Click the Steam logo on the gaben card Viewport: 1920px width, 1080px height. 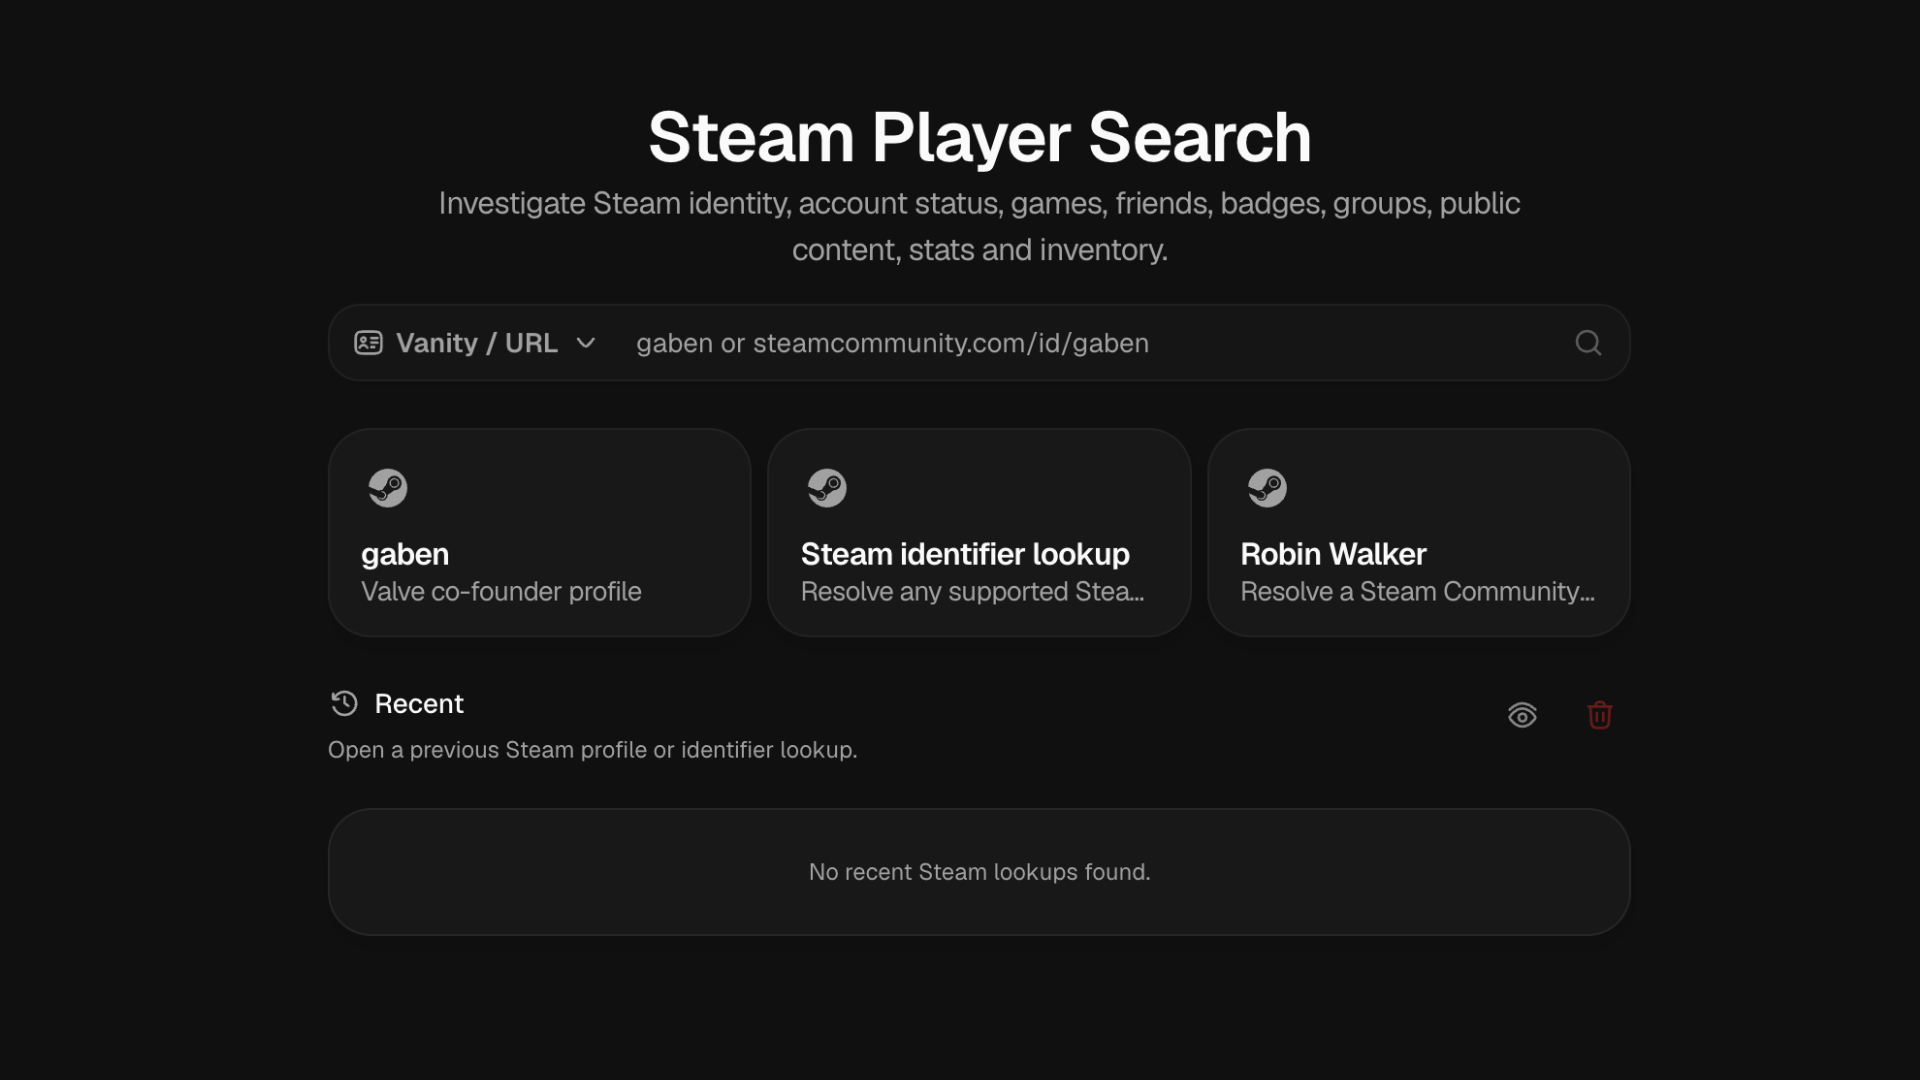[x=388, y=488]
